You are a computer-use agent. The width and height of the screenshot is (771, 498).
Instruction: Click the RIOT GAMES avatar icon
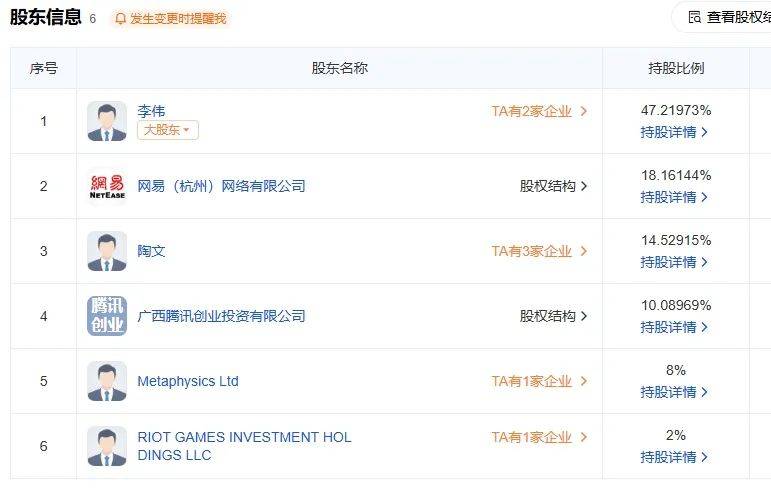click(107, 446)
